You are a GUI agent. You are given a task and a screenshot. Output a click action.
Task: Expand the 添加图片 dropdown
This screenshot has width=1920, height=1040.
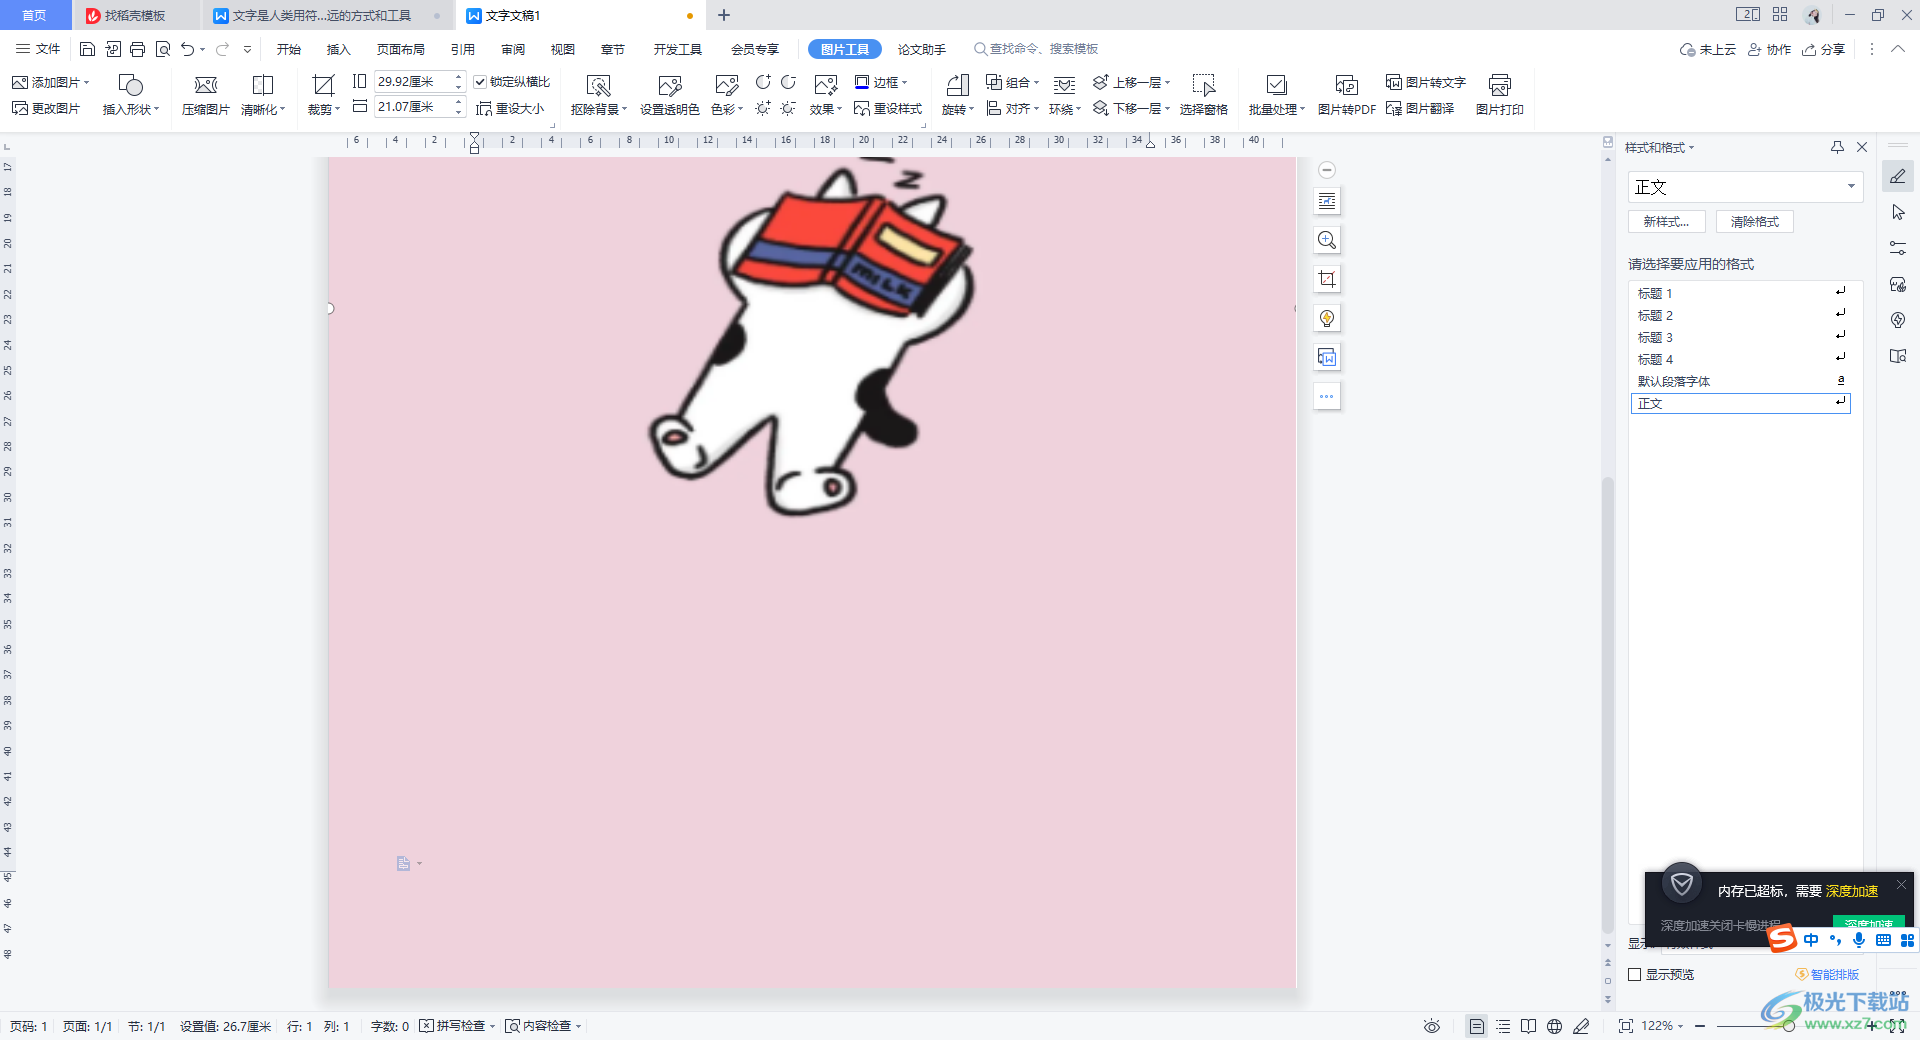(x=87, y=82)
